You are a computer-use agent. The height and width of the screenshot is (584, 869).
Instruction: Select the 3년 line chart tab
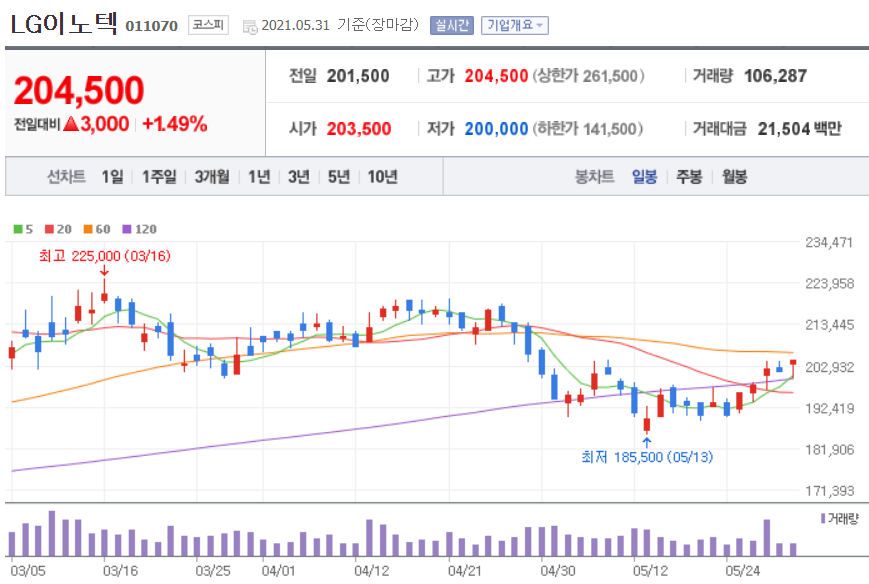(x=299, y=177)
